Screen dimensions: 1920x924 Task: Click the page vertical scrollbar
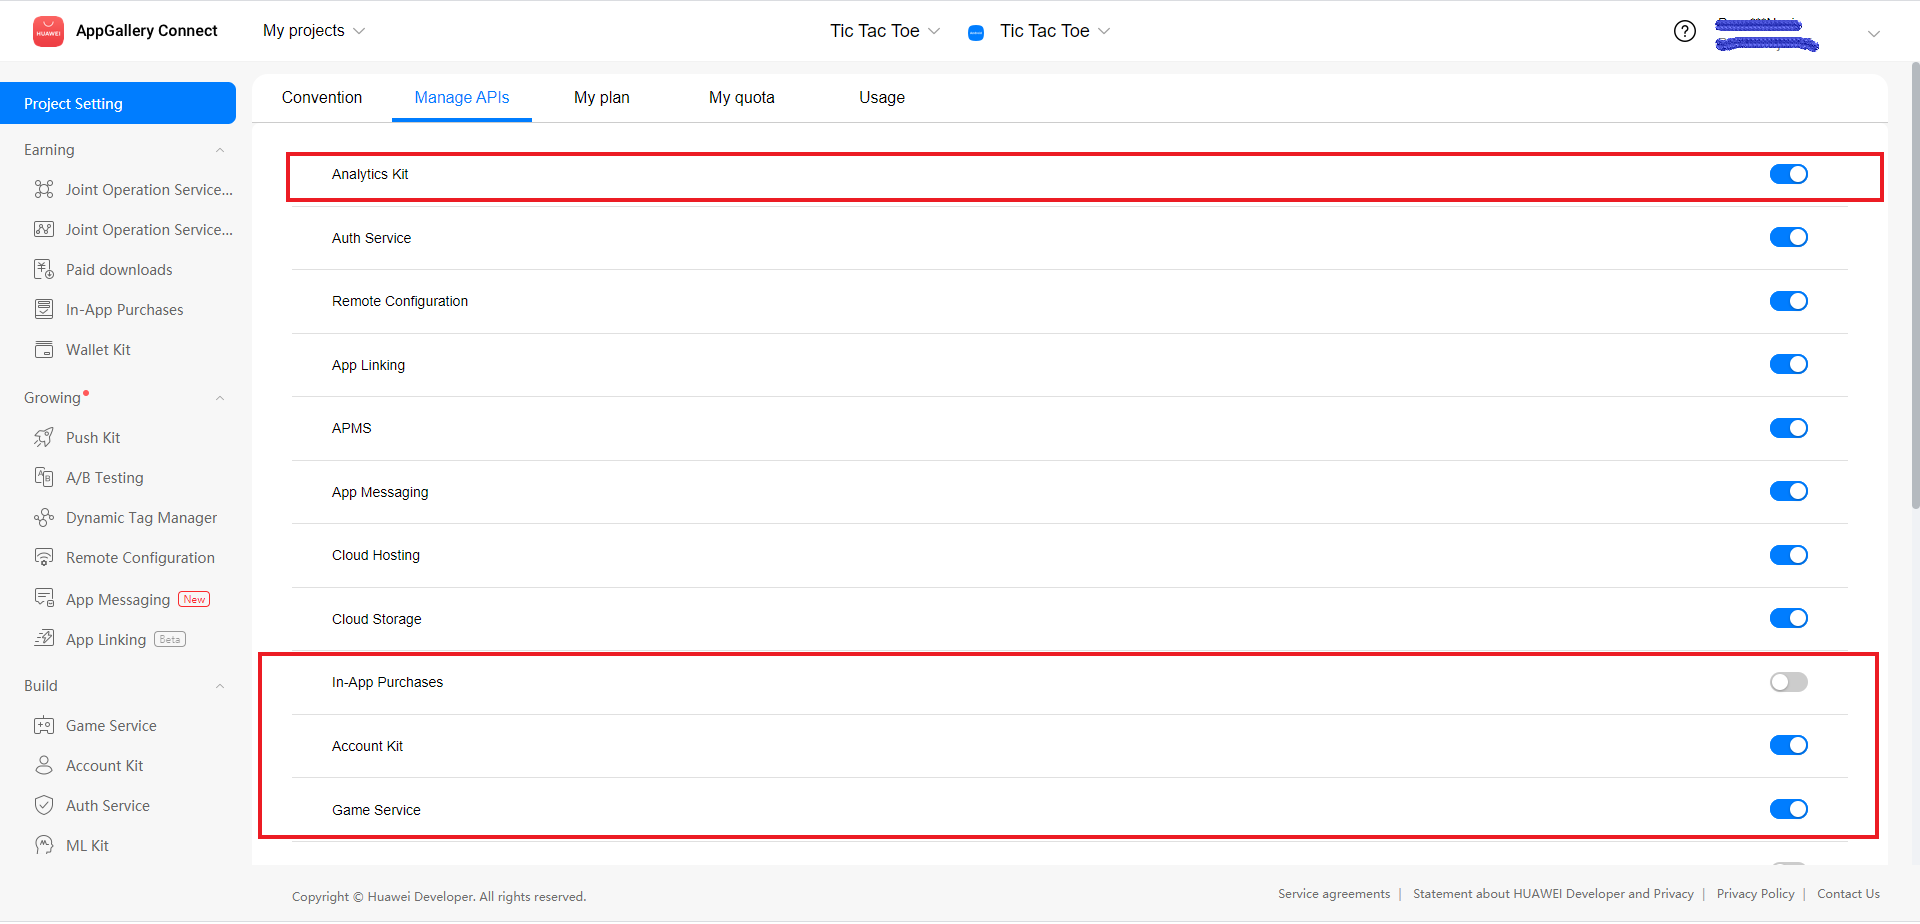click(1914, 300)
